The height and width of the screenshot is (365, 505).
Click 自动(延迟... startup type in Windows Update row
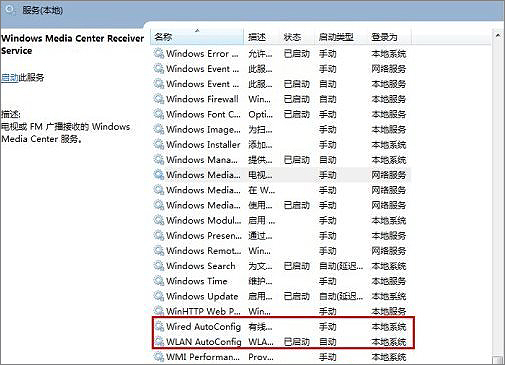pyautogui.click(x=341, y=296)
